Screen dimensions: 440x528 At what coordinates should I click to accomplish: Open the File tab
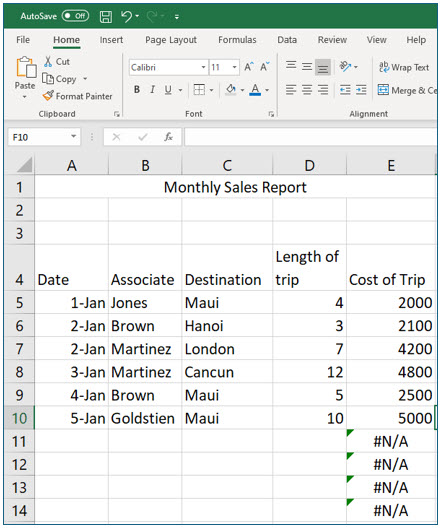tap(23, 40)
